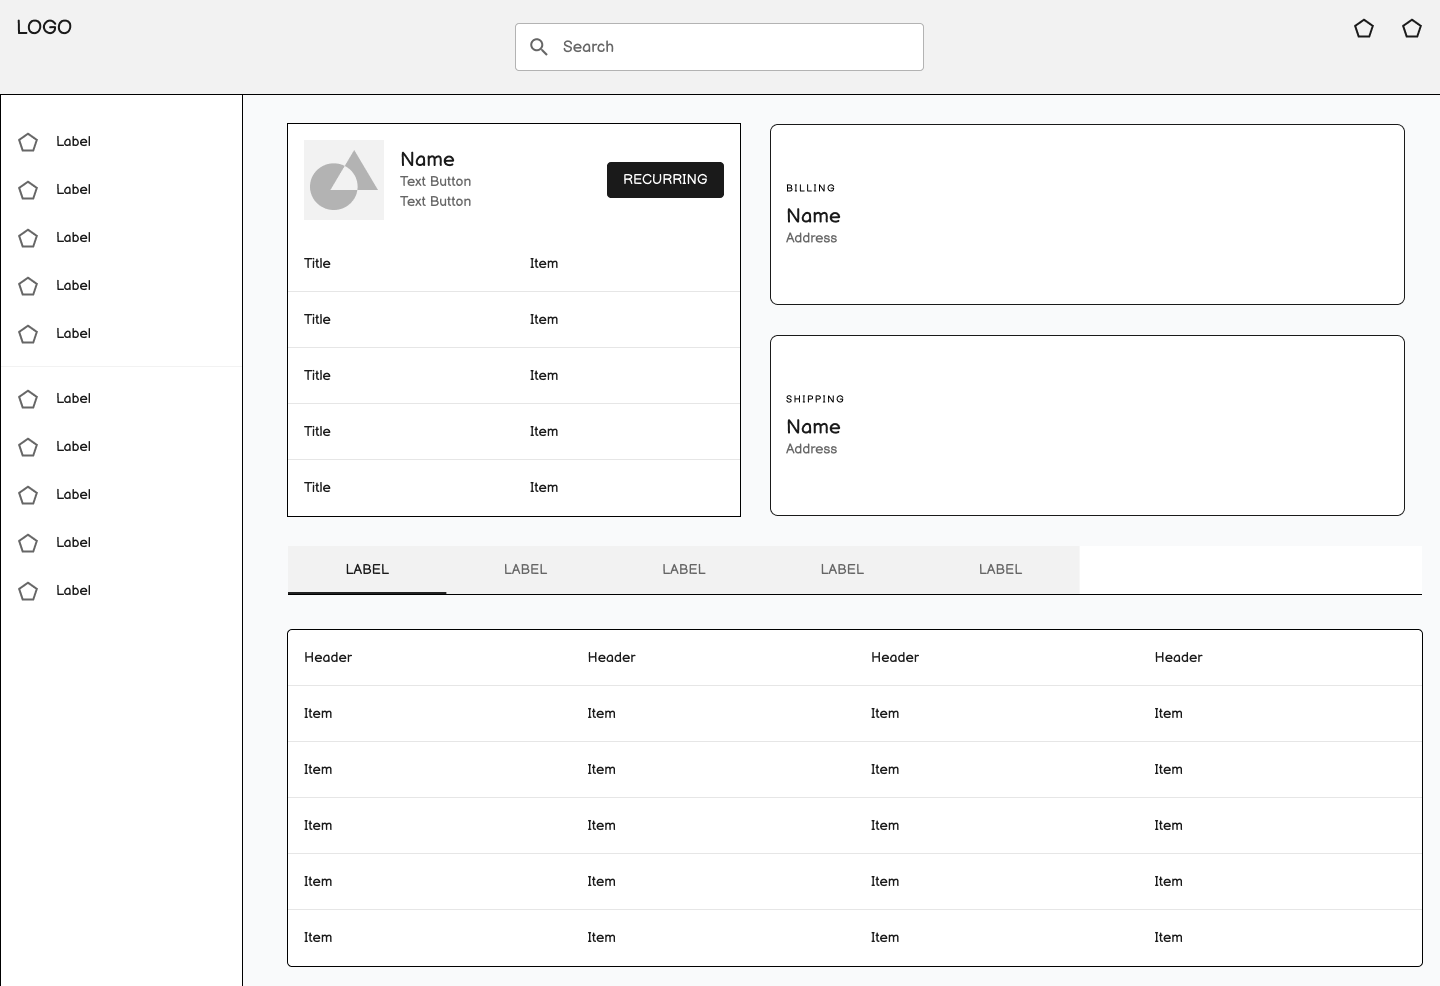Open the last LABEL tab in the tab bar
Viewport: 1440px width, 986px height.
point(1000,569)
